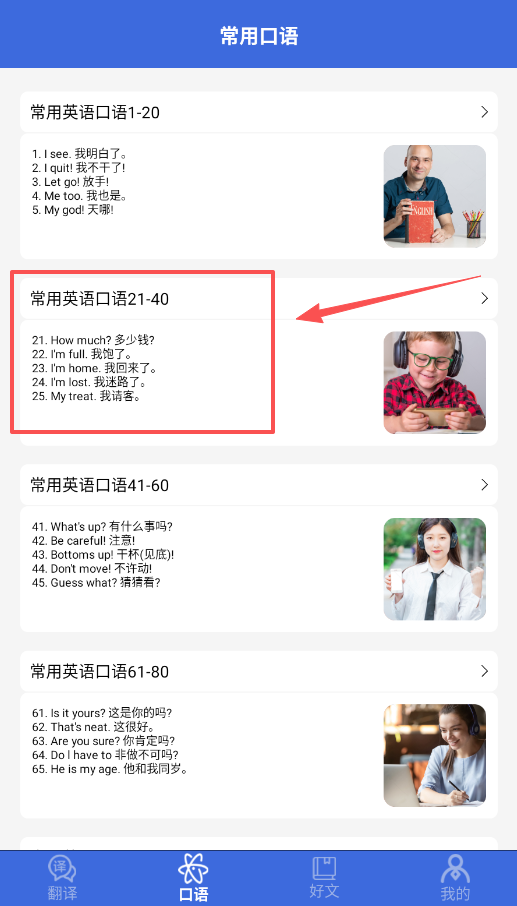Tap the woman in tie with headphones photo

click(434, 569)
